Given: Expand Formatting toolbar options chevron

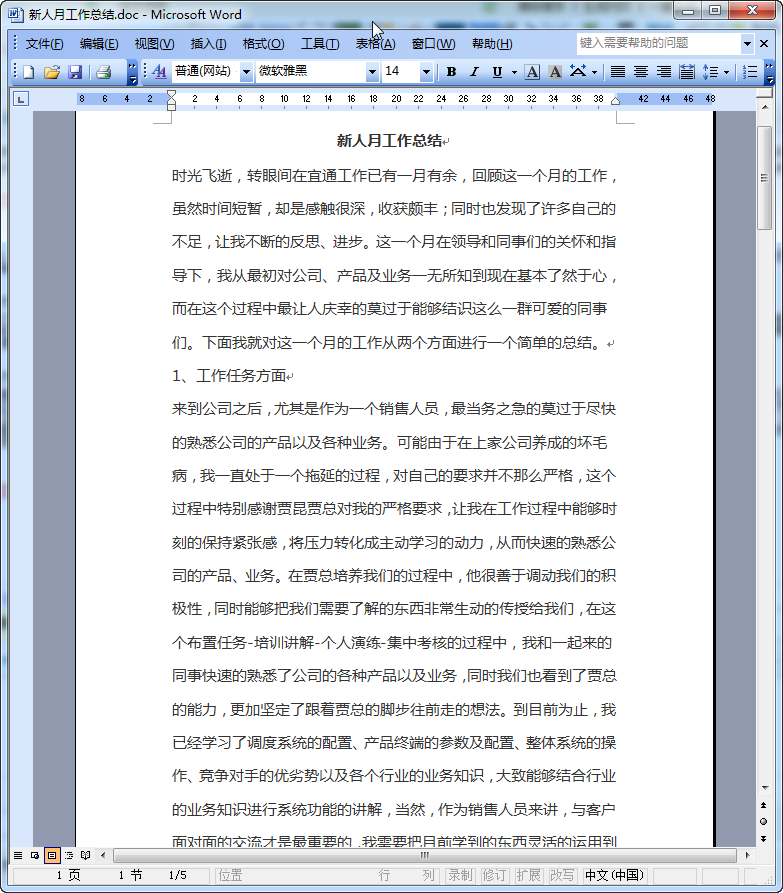Looking at the screenshot, I should click(769, 72).
